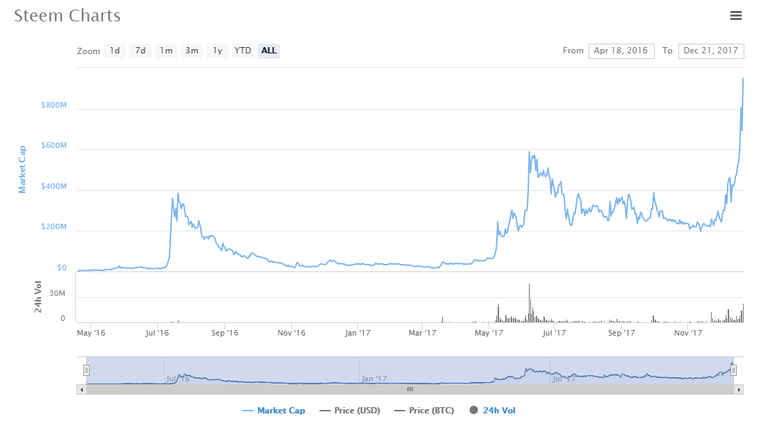Click the $600M axis label
This screenshot has height=423, width=768.
click(x=54, y=145)
